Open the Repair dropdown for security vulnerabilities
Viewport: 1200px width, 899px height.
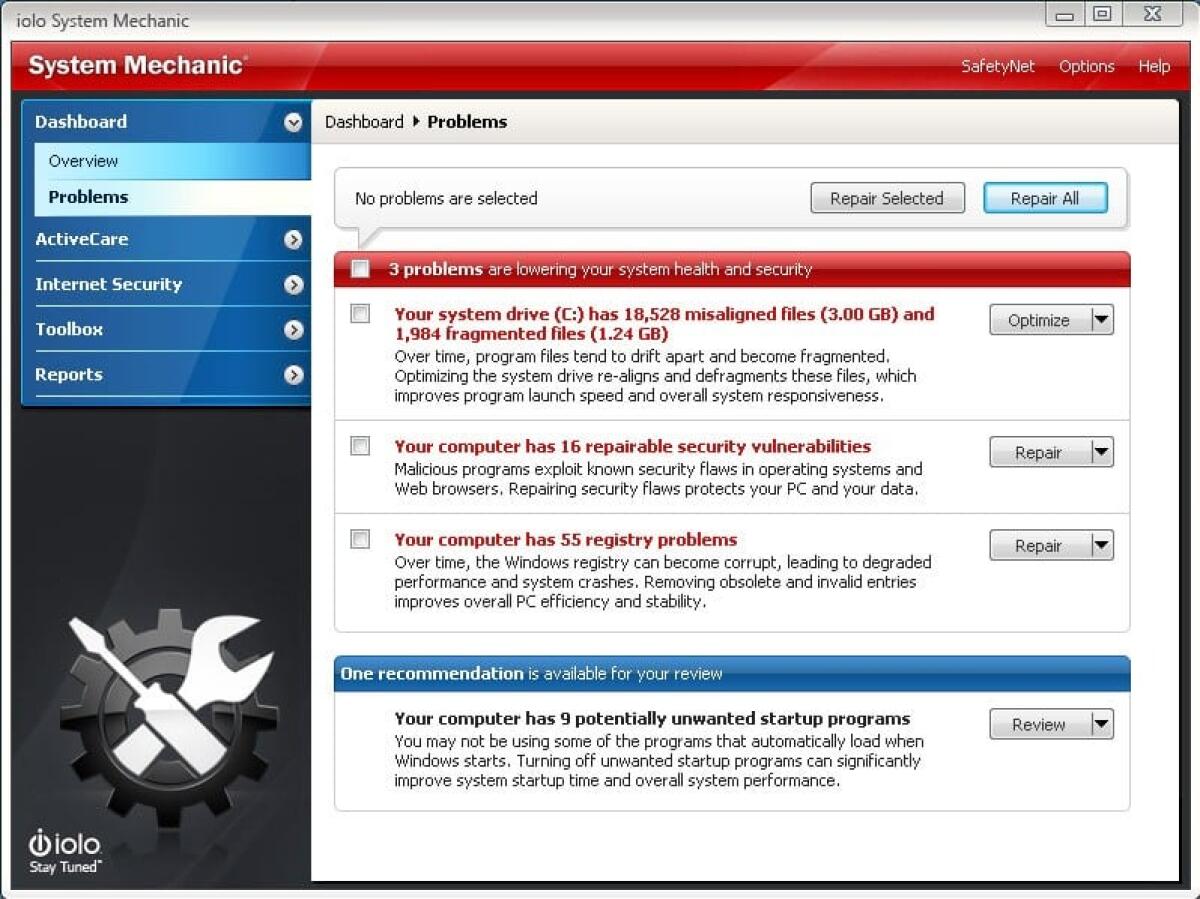1102,452
